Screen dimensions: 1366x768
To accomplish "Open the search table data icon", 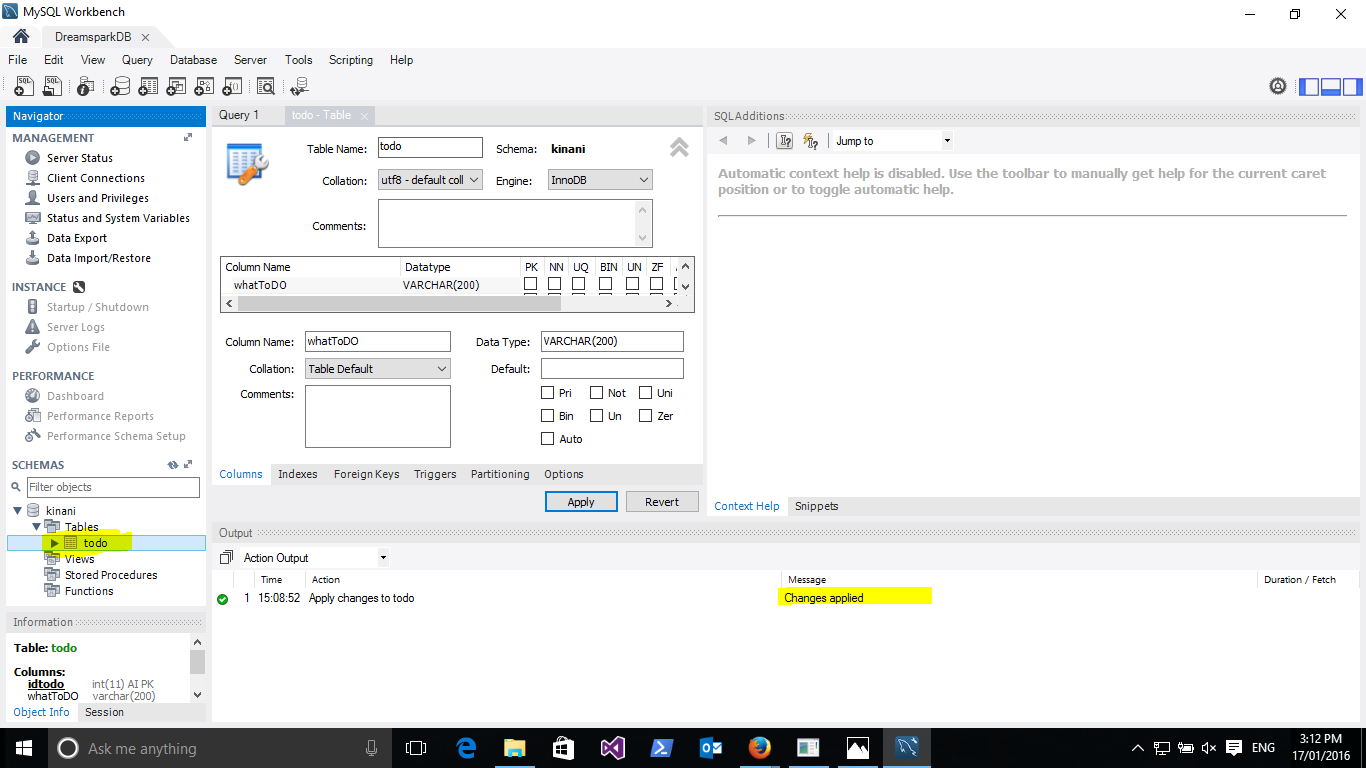I will [265, 87].
